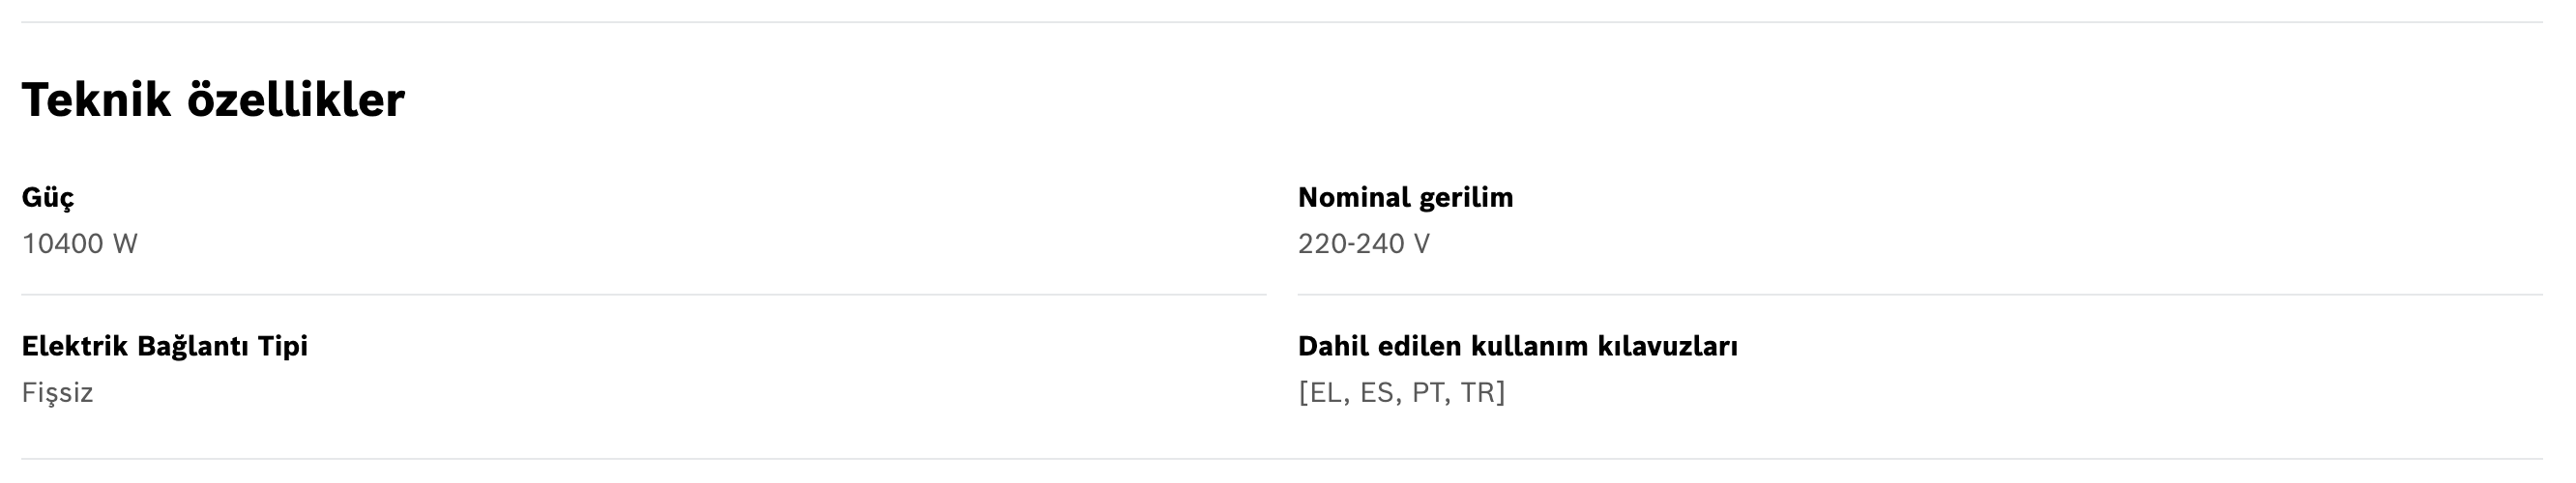Click the TR language code

point(1478,393)
